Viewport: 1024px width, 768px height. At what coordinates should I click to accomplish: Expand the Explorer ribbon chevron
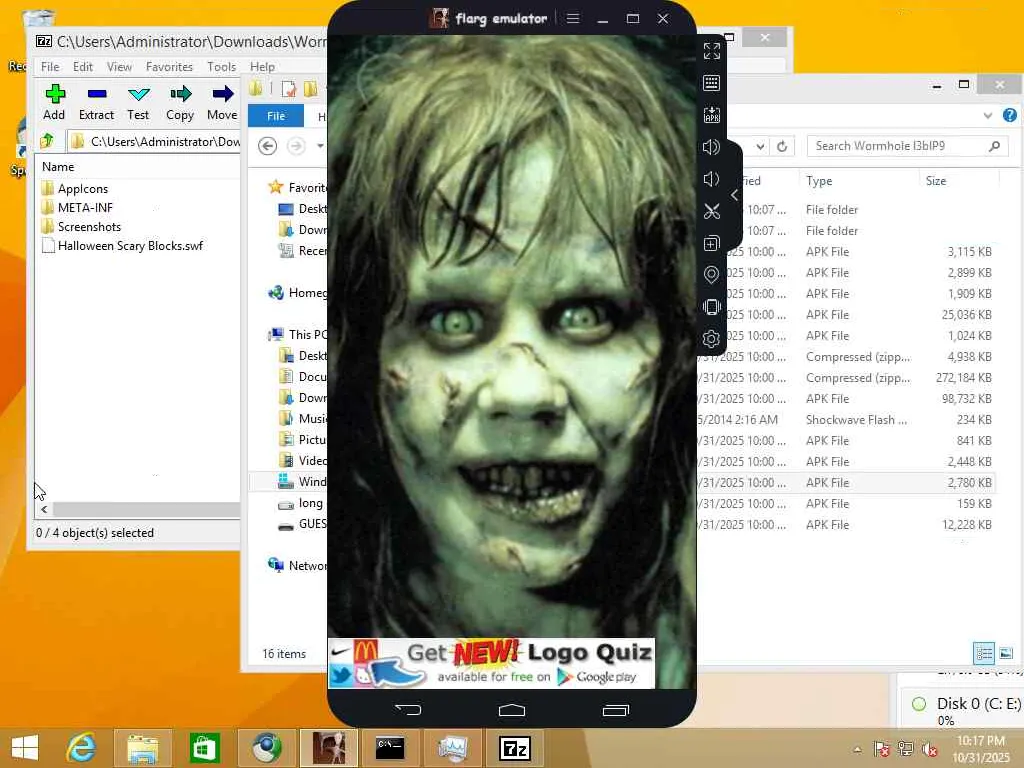987,116
